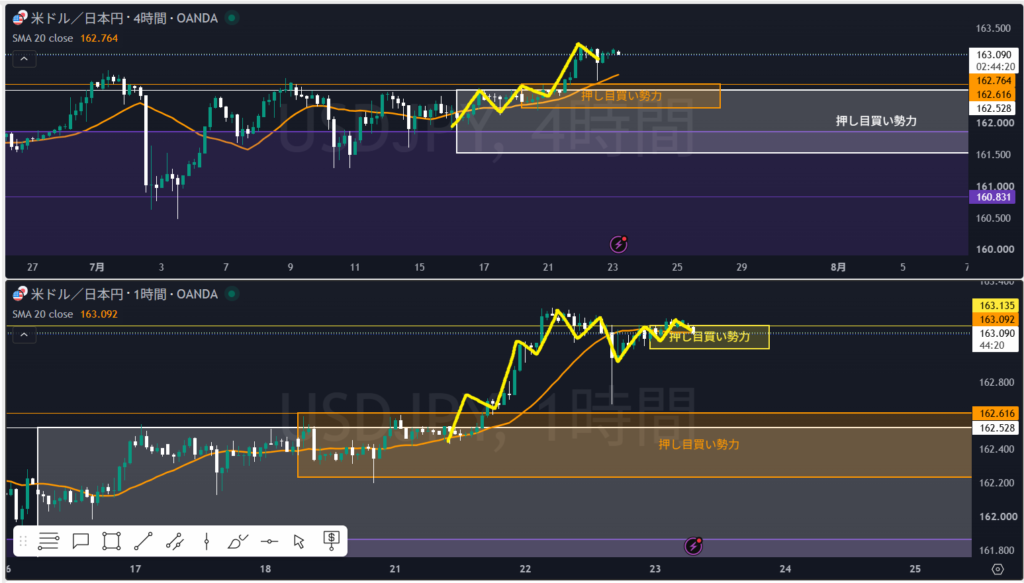Click USD/JPY flag icon on 4-hour chart

pyautogui.click(x=20, y=18)
